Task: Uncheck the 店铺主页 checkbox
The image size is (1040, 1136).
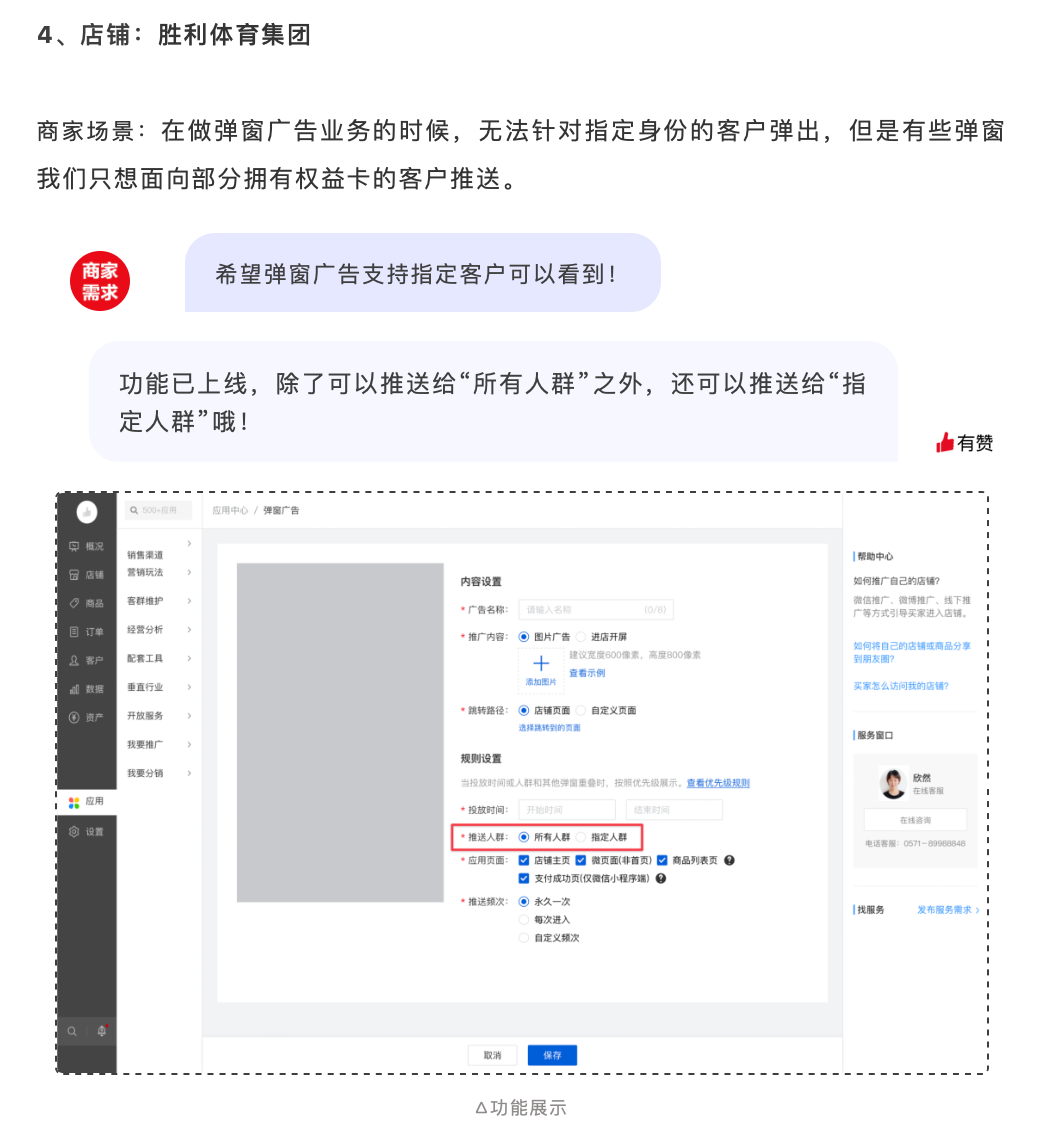Action: pyautogui.click(x=524, y=860)
